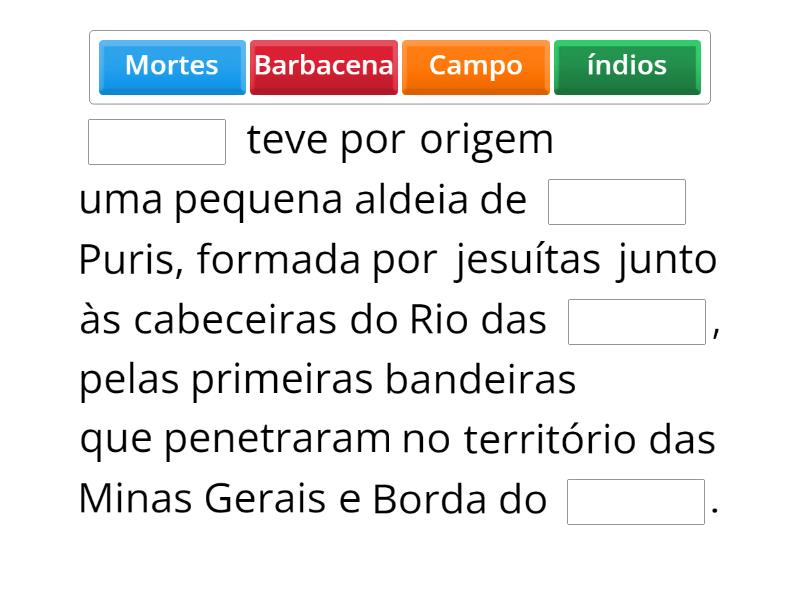The width and height of the screenshot is (800, 600).
Task: Click the word 'jesuítas' in the passage
Action: coord(528,260)
